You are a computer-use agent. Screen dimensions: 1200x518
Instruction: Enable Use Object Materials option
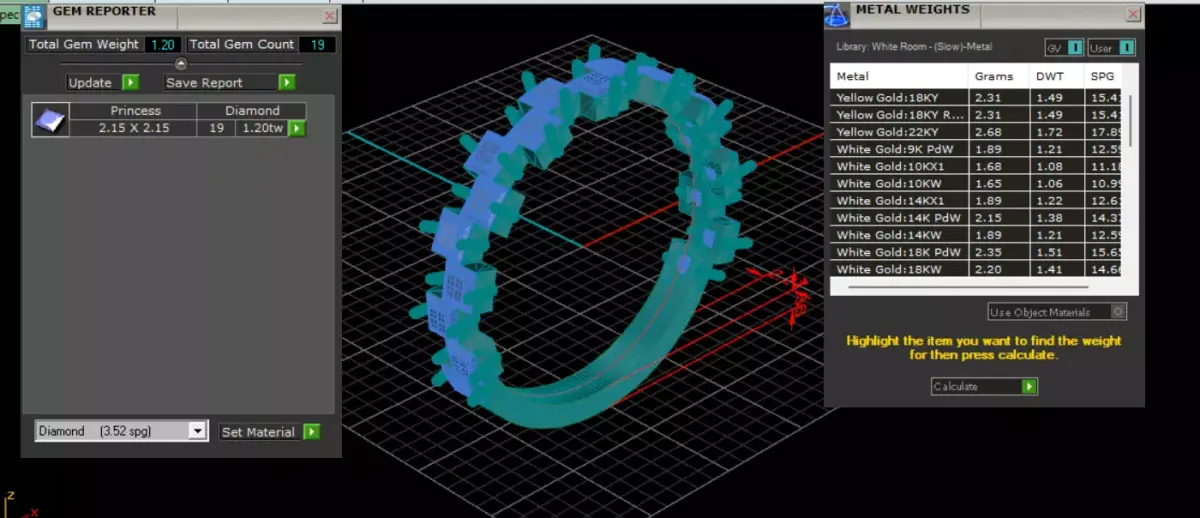pos(1057,312)
